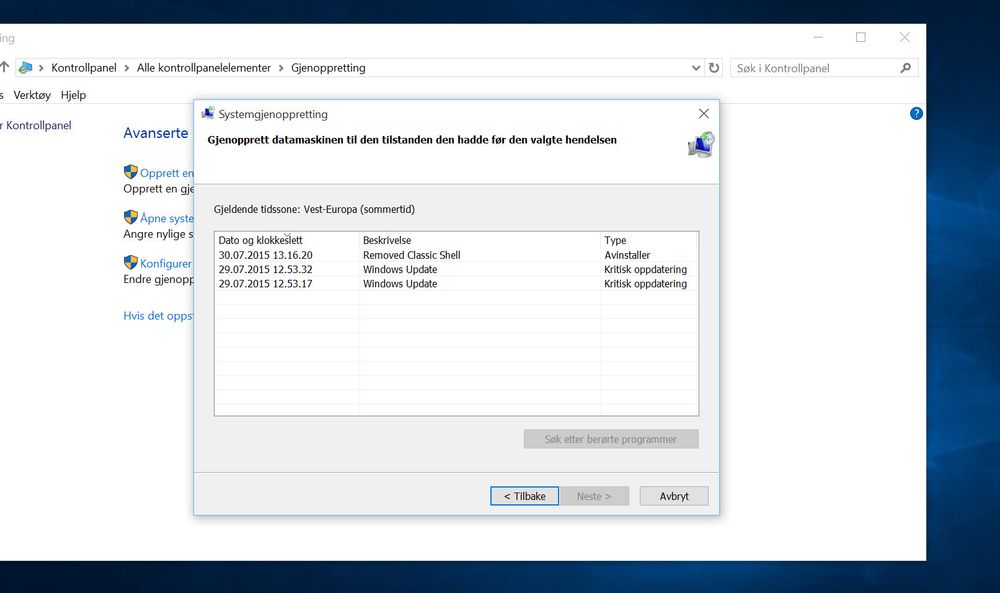Viewport: 1000px width, 593px height.
Task: Refresh the Control Panel address bar
Action: coord(714,68)
